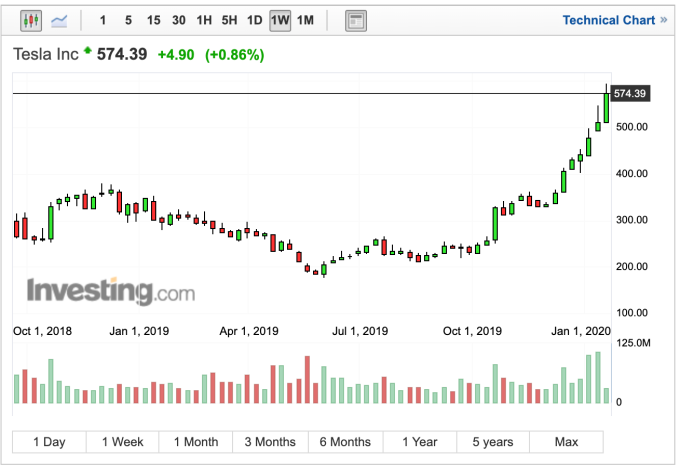Viewport: 680px width, 469px height.
Task: Select the 1D interval
Action: point(255,20)
